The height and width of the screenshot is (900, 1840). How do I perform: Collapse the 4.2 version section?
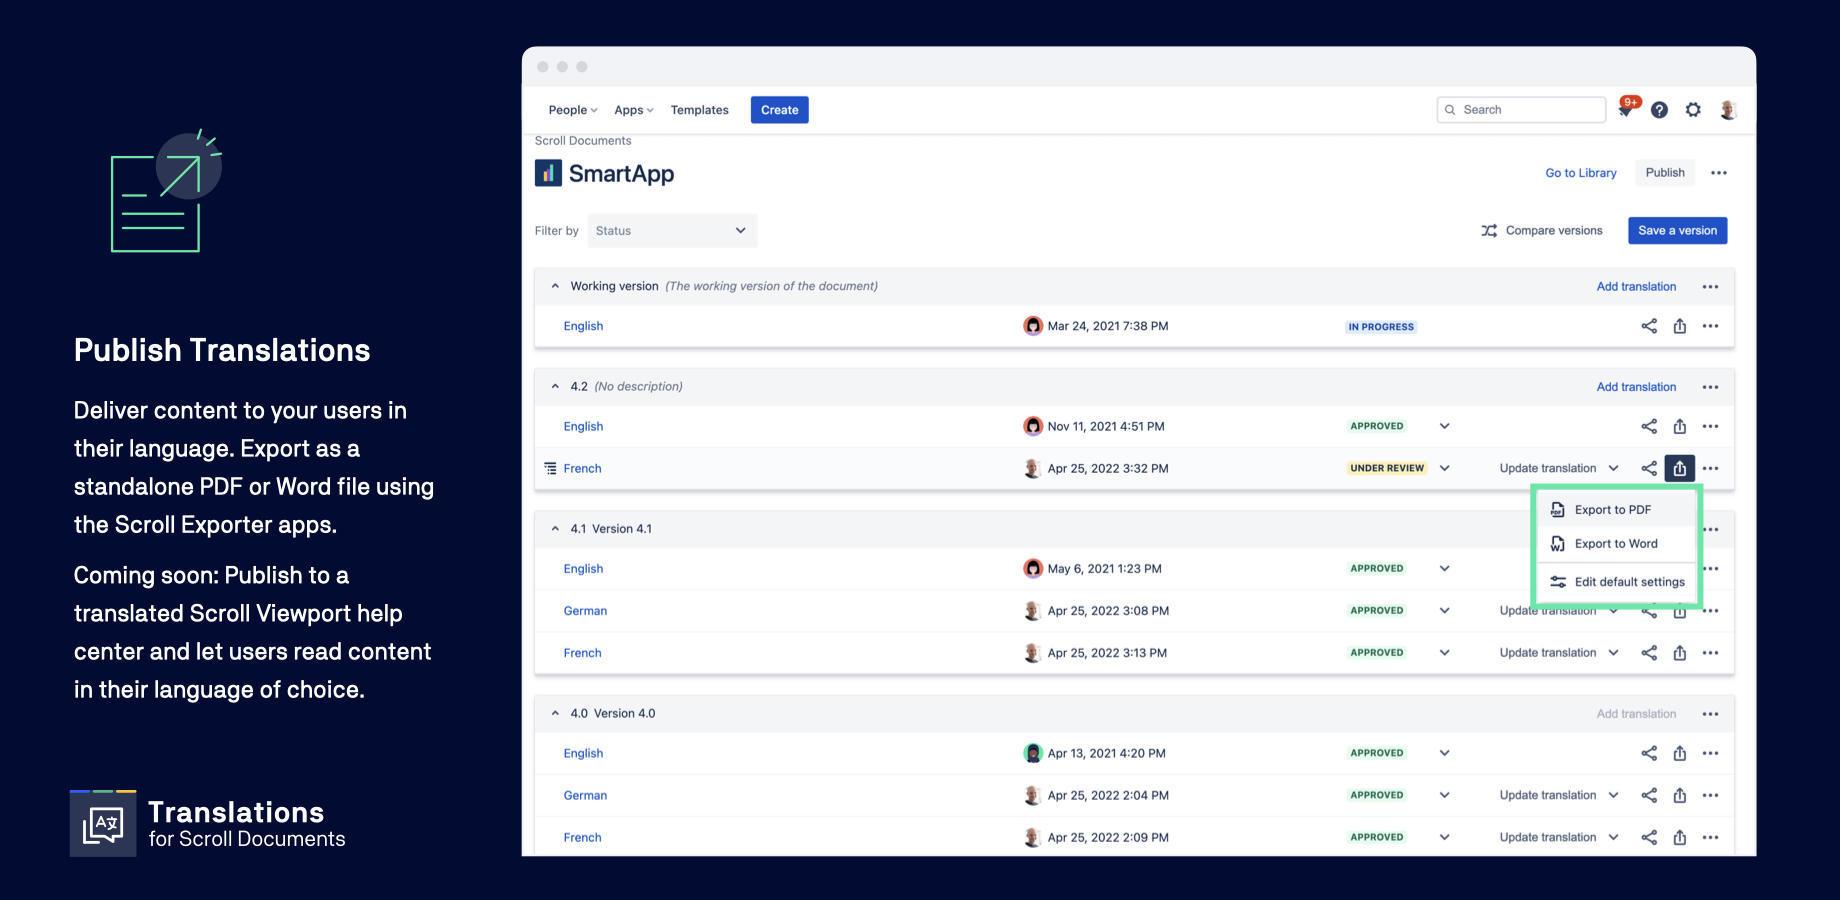(555, 386)
